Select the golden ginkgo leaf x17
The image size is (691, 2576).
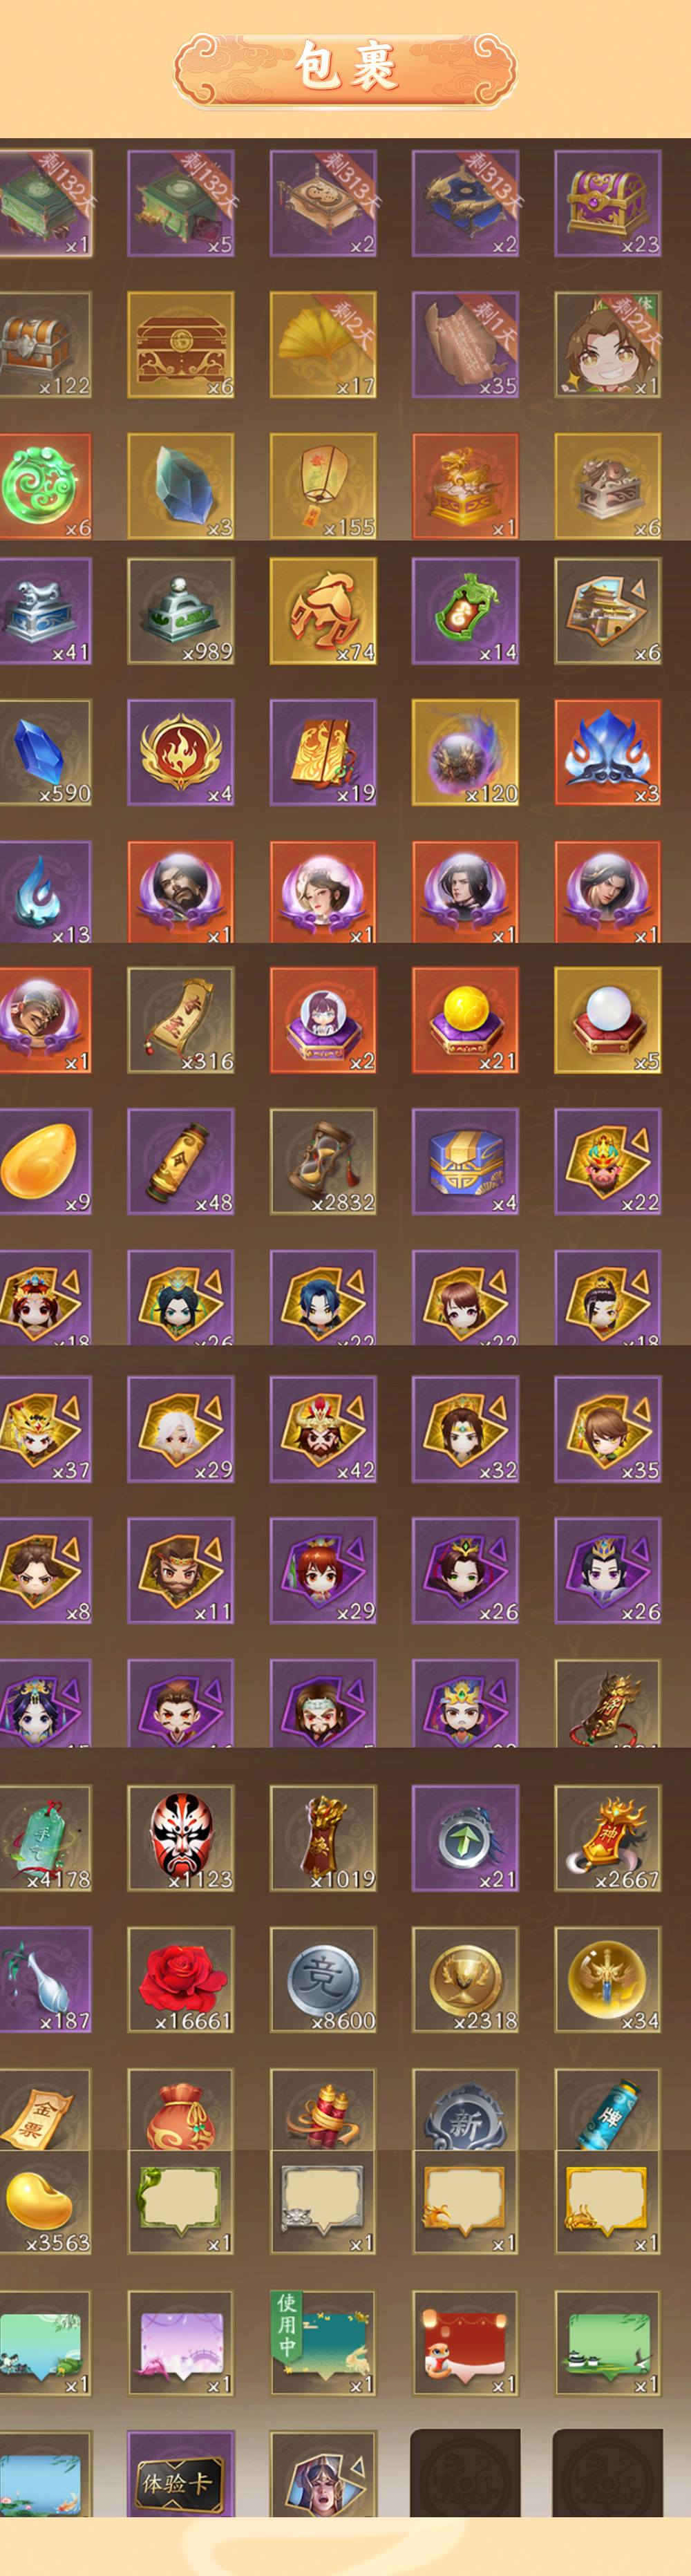pos(323,345)
